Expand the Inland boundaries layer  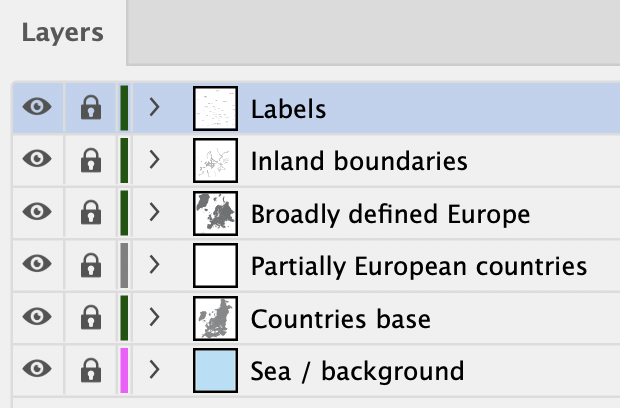[x=154, y=160]
